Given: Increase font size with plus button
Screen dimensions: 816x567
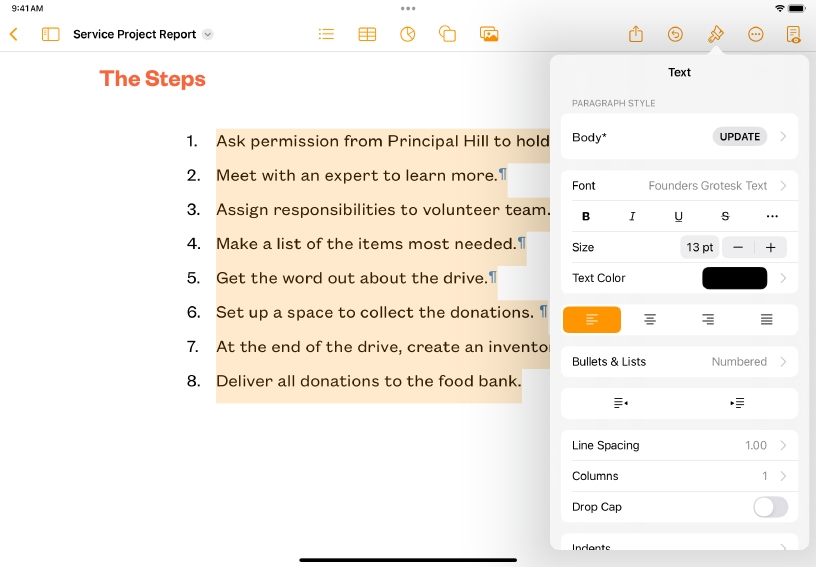Looking at the screenshot, I should point(770,247).
